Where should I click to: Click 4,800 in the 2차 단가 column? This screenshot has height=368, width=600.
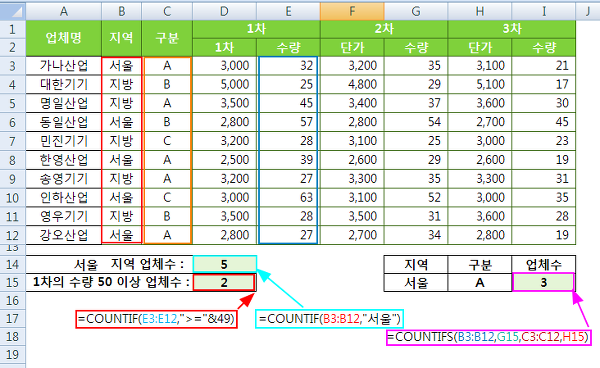tap(352, 85)
